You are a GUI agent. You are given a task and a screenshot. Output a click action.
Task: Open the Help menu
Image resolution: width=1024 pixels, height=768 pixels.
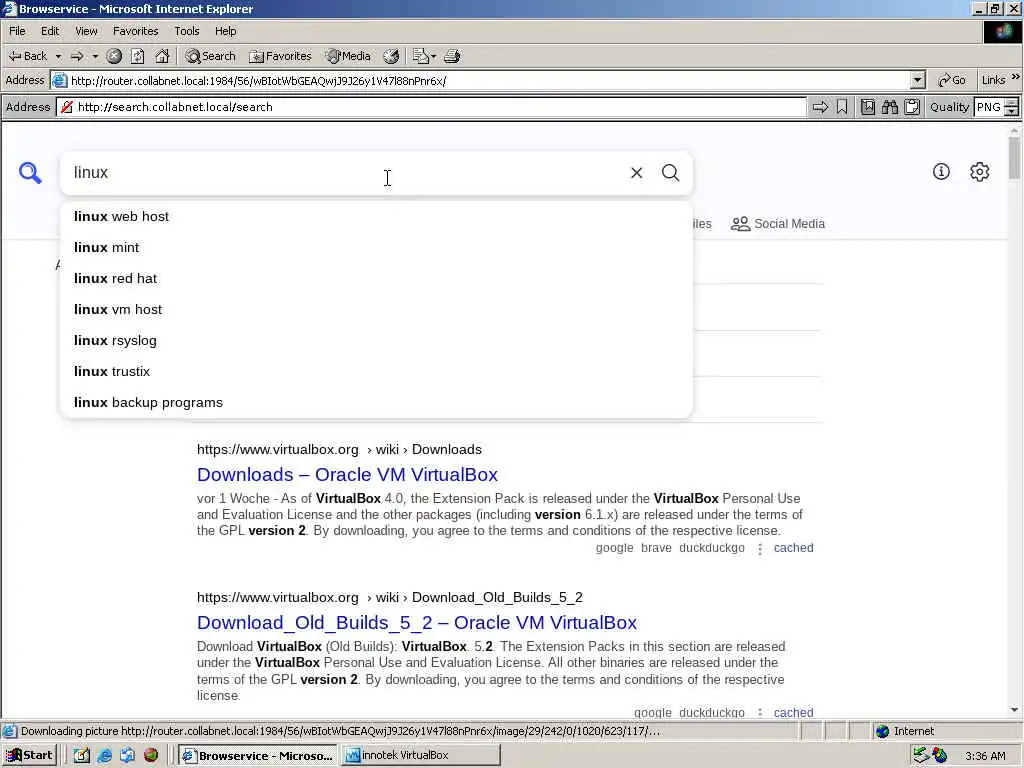point(225,31)
